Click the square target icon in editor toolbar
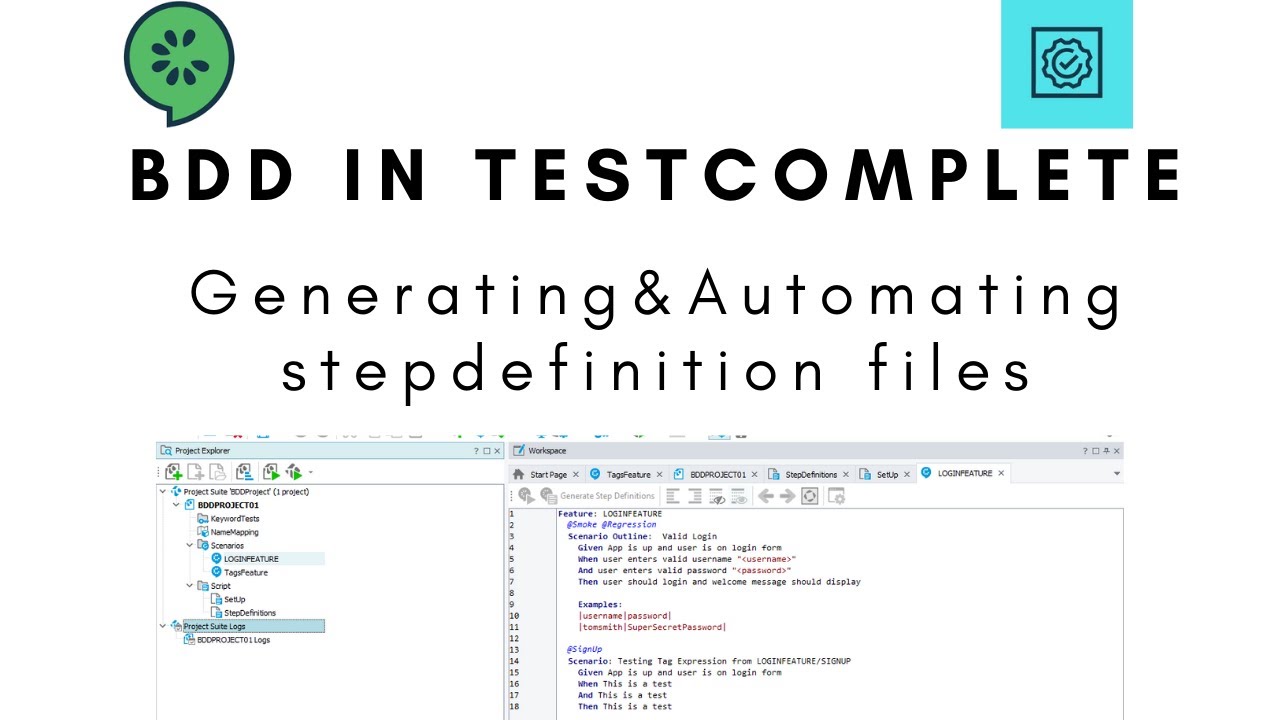This screenshot has width=1280, height=720. (810, 496)
